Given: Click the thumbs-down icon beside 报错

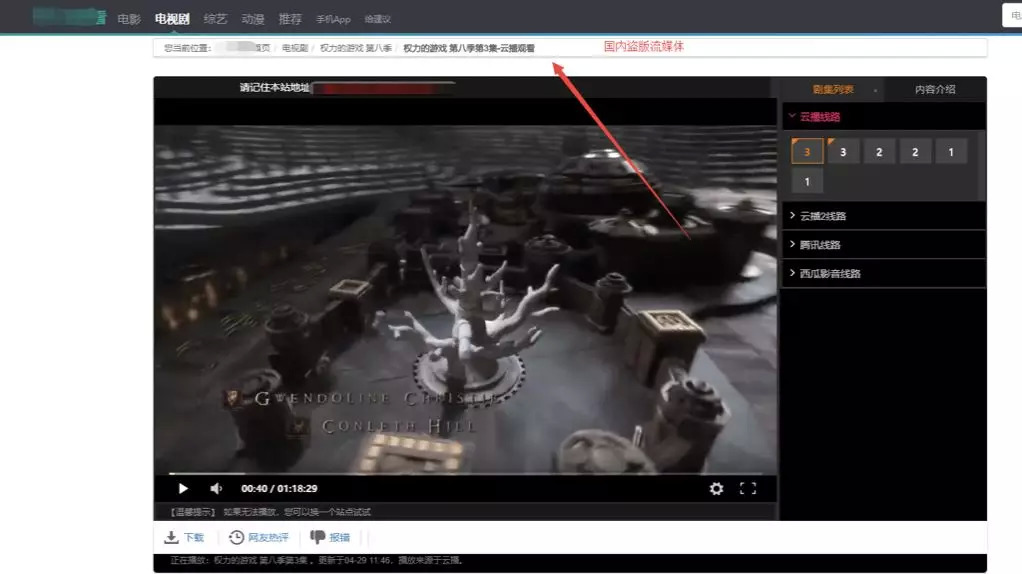Looking at the screenshot, I should coord(317,537).
